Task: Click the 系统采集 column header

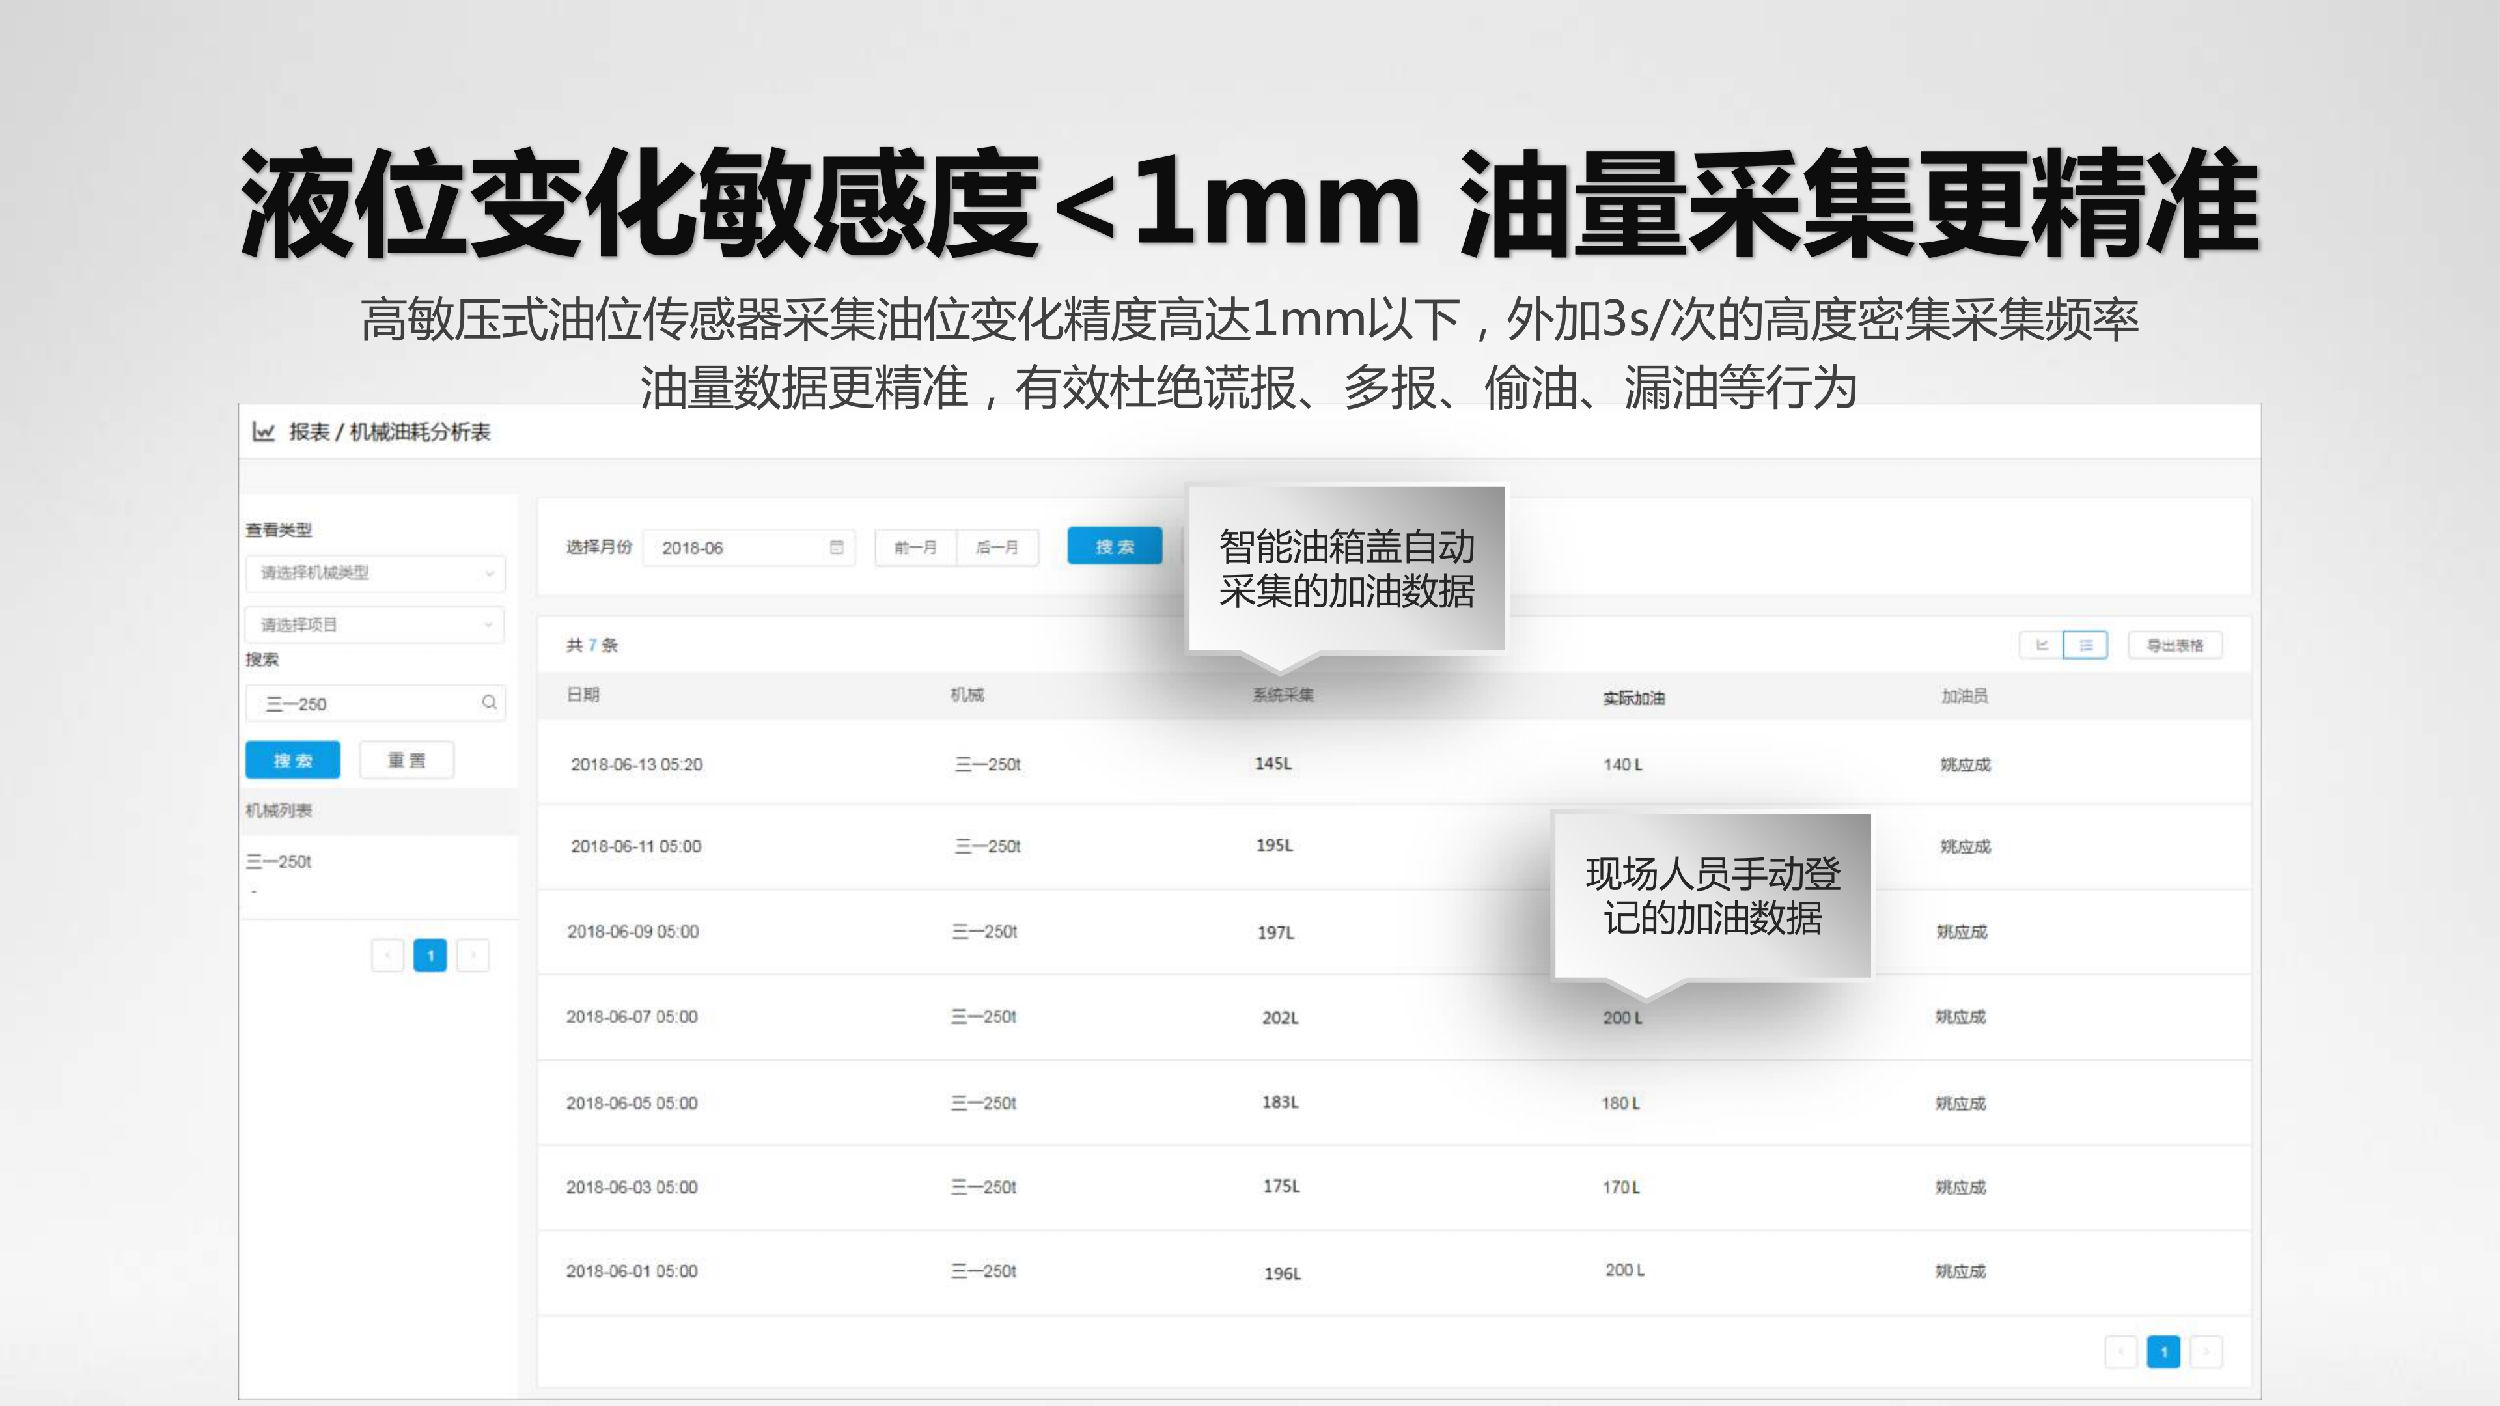Action: [1283, 694]
